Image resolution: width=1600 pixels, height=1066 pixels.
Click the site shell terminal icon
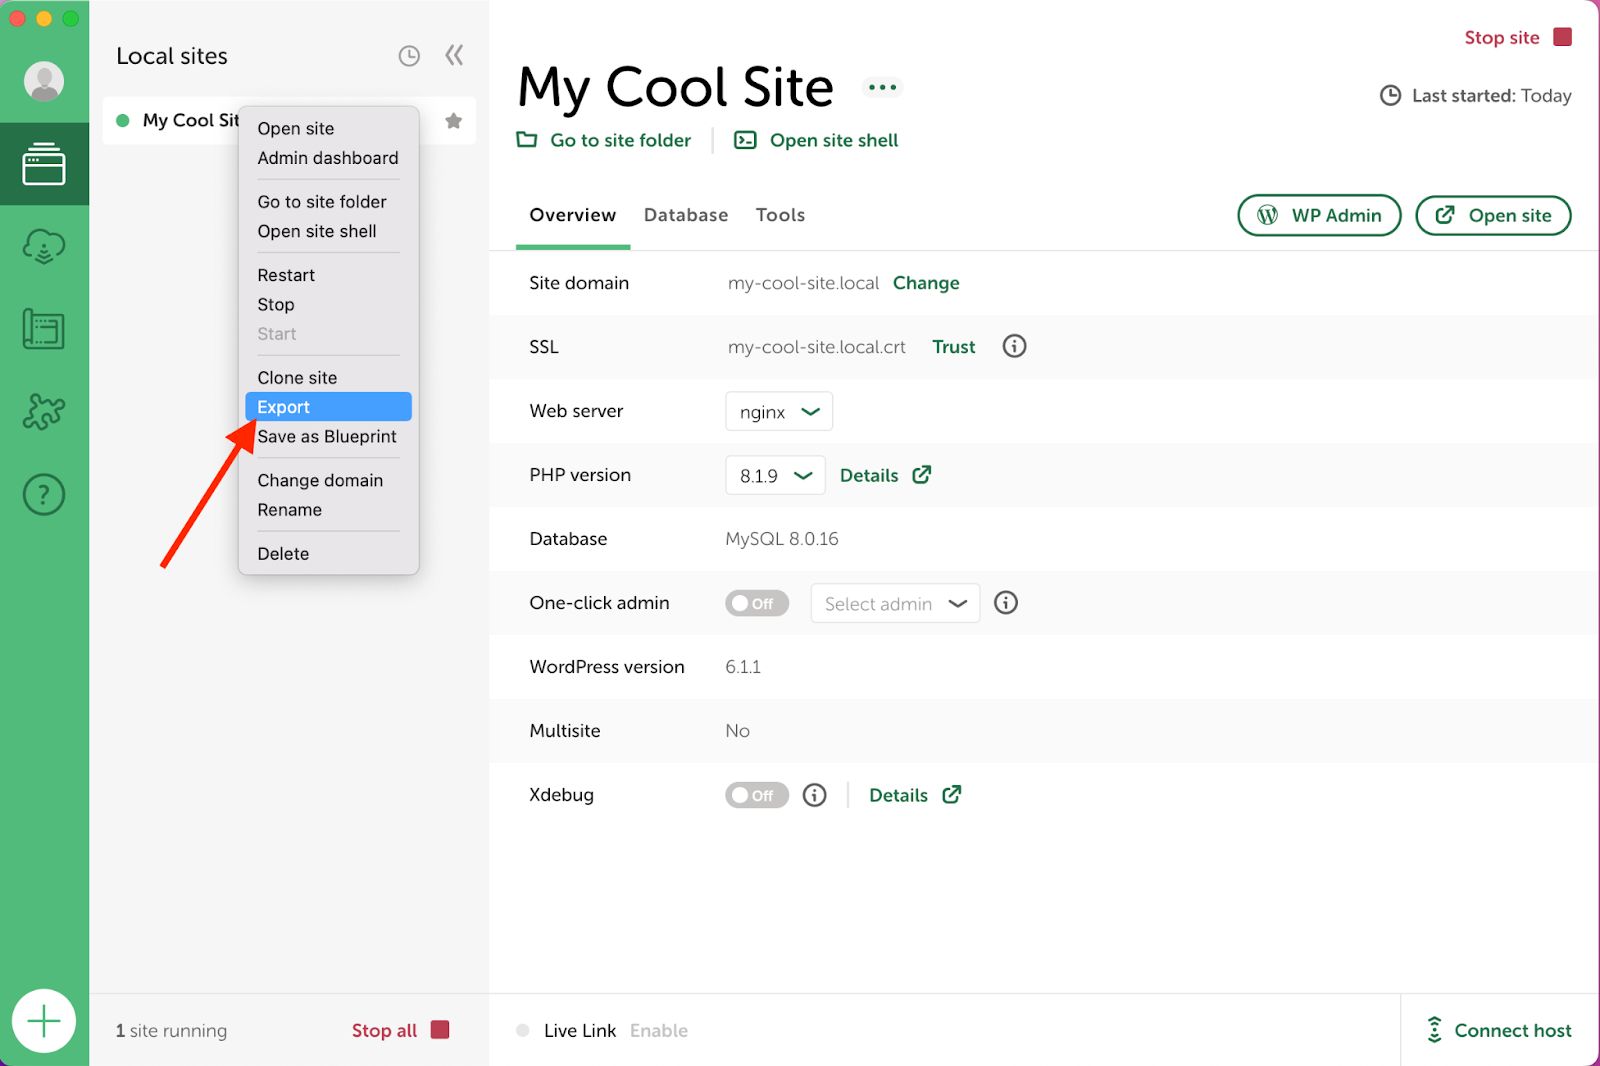click(745, 140)
